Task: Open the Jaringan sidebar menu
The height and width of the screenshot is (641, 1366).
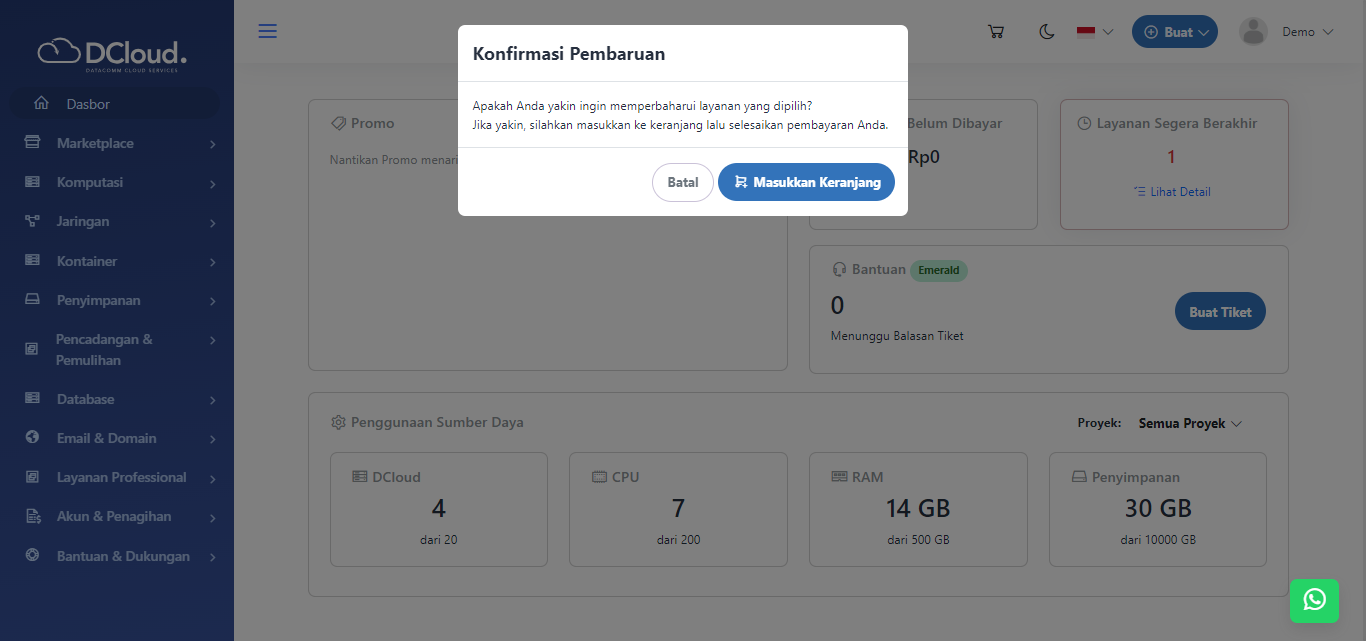Action: 118,221
